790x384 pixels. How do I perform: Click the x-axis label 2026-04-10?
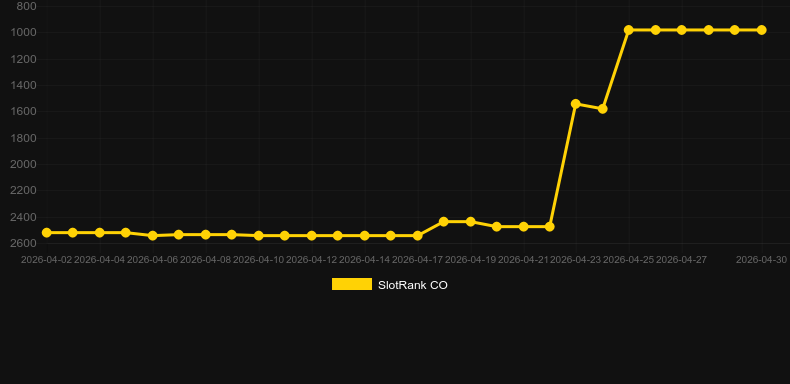tap(258, 260)
